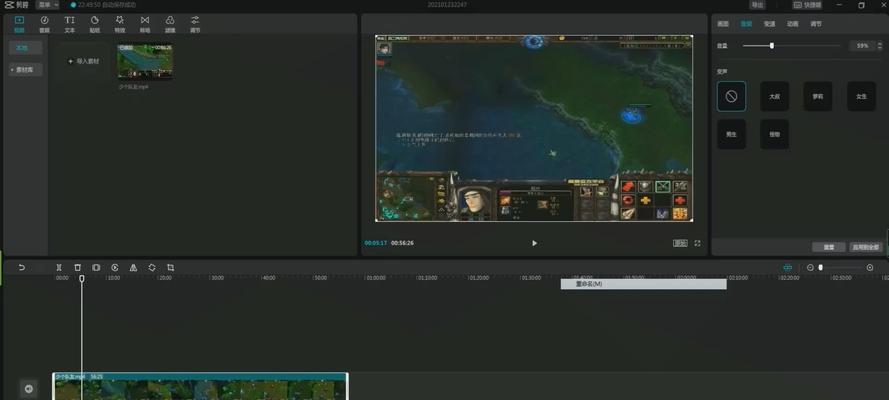
Task: Expand the Material library (素材库) category
Action: click(x=26, y=70)
